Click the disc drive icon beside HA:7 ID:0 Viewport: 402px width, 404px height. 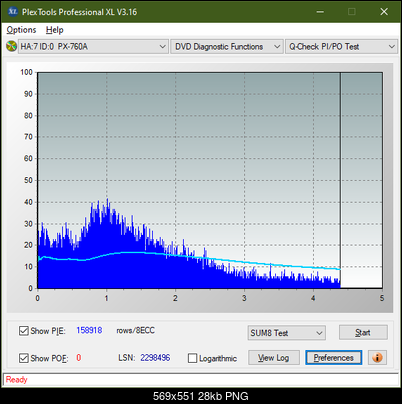click(11, 46)
